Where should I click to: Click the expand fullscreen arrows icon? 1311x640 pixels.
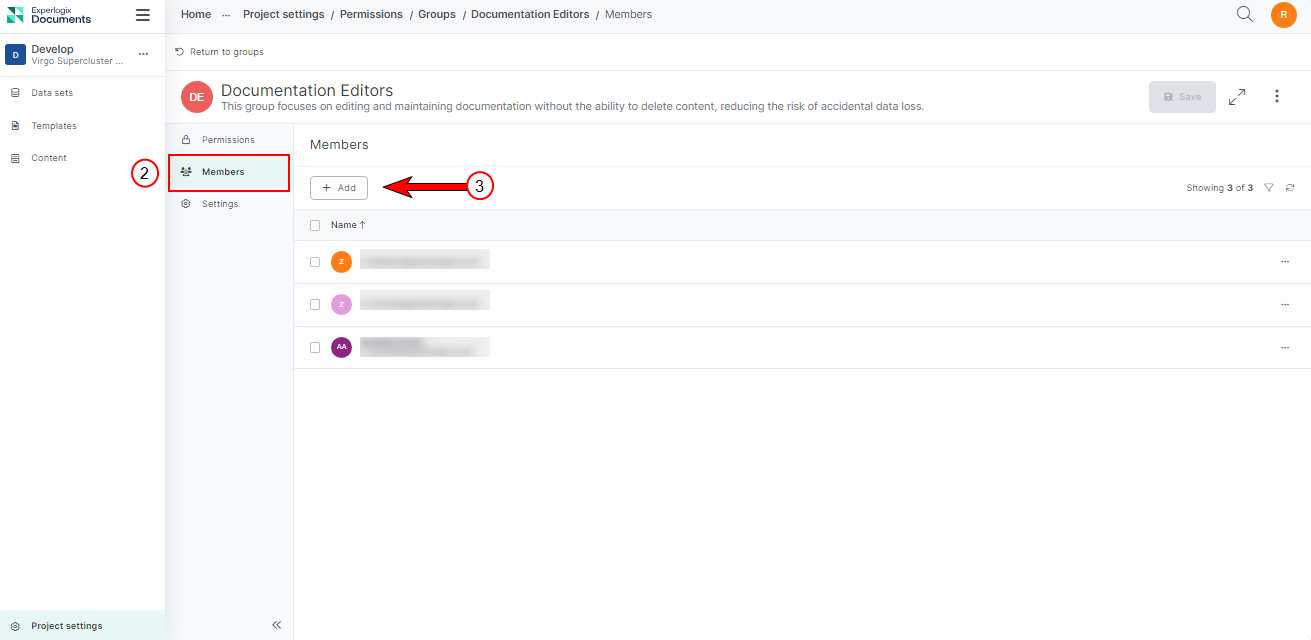(x=1237, y=97)
